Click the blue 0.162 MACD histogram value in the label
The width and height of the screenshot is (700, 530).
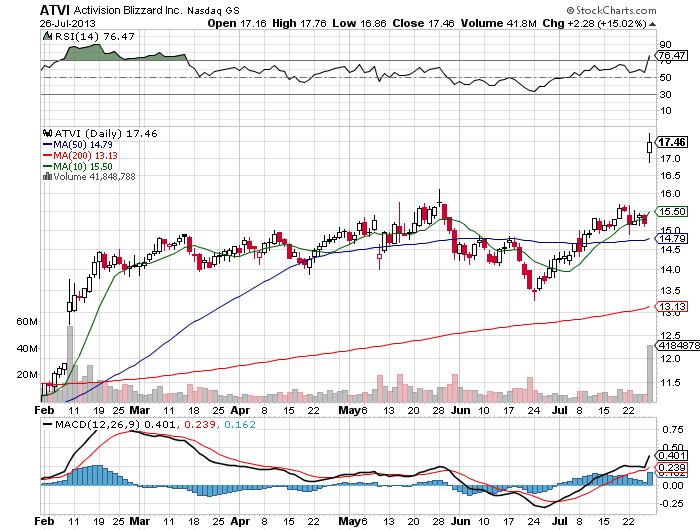tap(240, 424)
